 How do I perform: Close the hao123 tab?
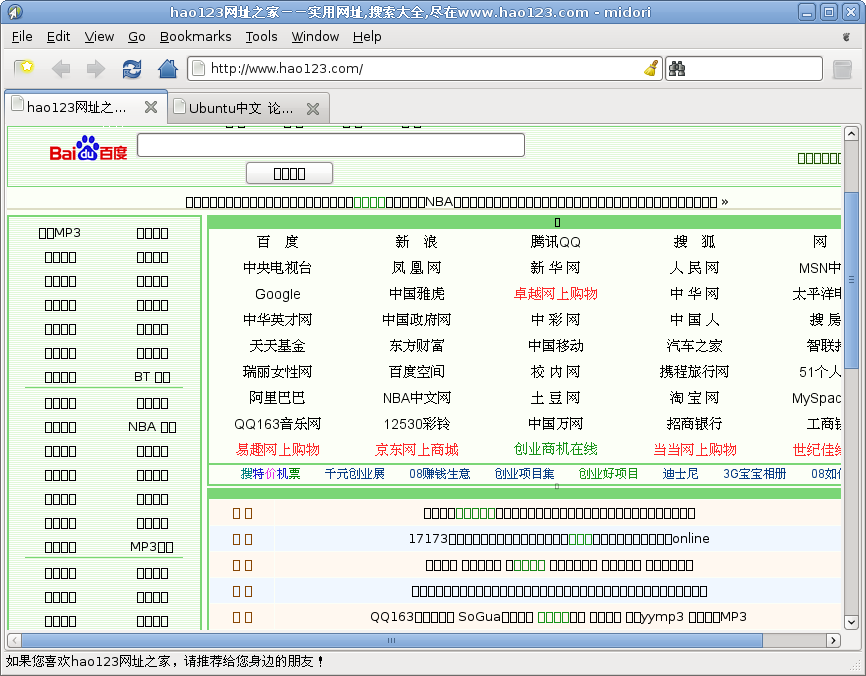(x=151, y=107)
